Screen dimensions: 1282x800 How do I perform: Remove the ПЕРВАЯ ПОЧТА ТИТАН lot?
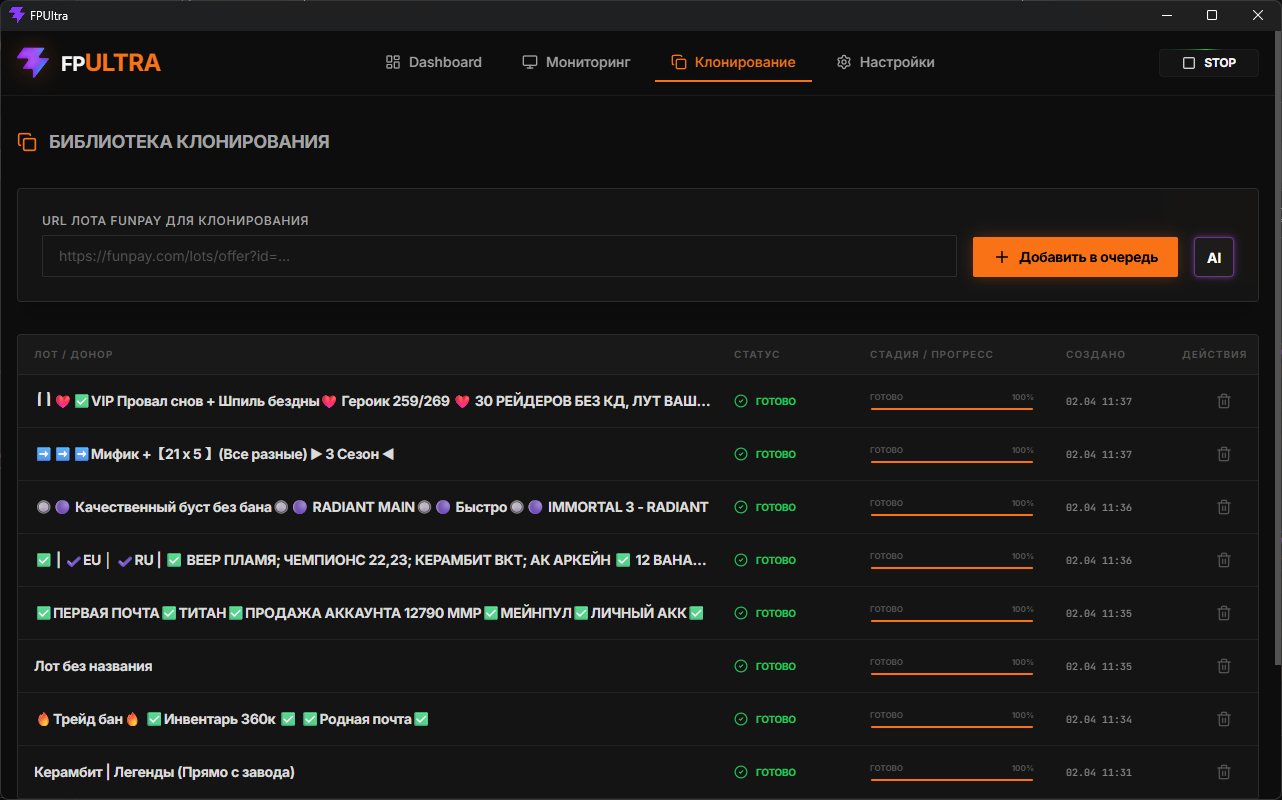(x=1223, y=613)
